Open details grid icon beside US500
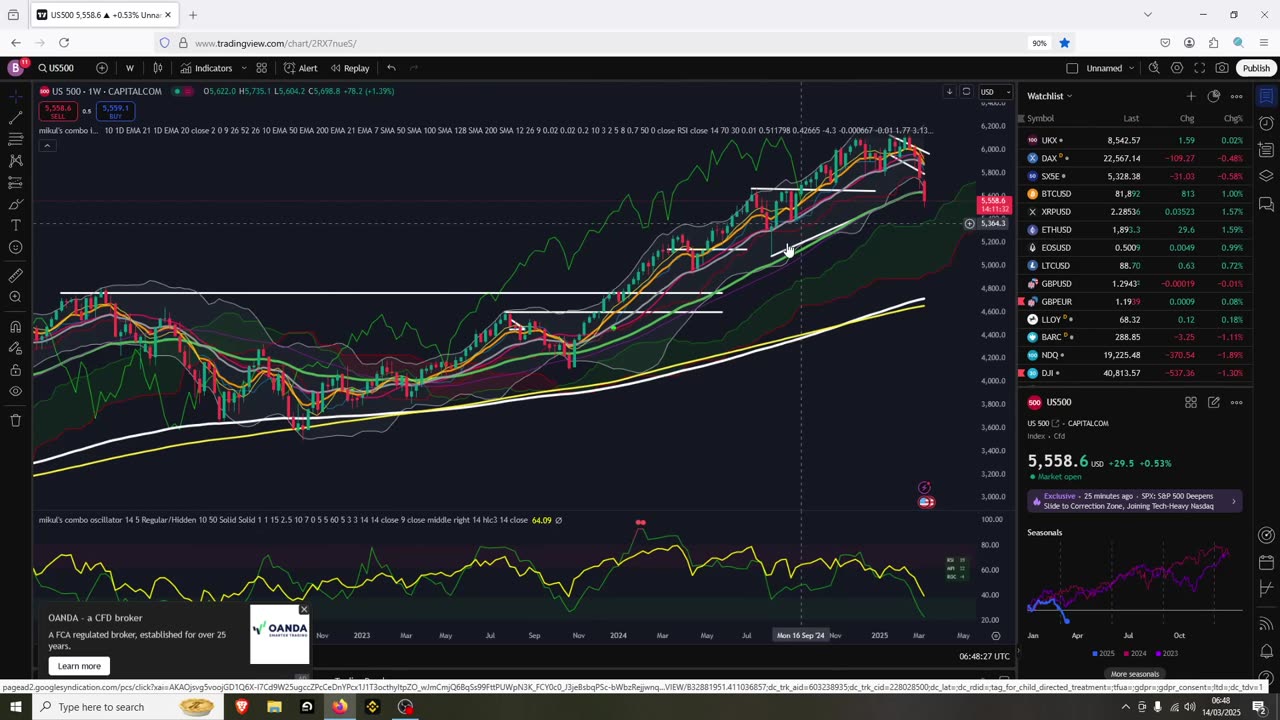The width and height of the screenshot is (1280, 720). click(x=1191, y=402)
